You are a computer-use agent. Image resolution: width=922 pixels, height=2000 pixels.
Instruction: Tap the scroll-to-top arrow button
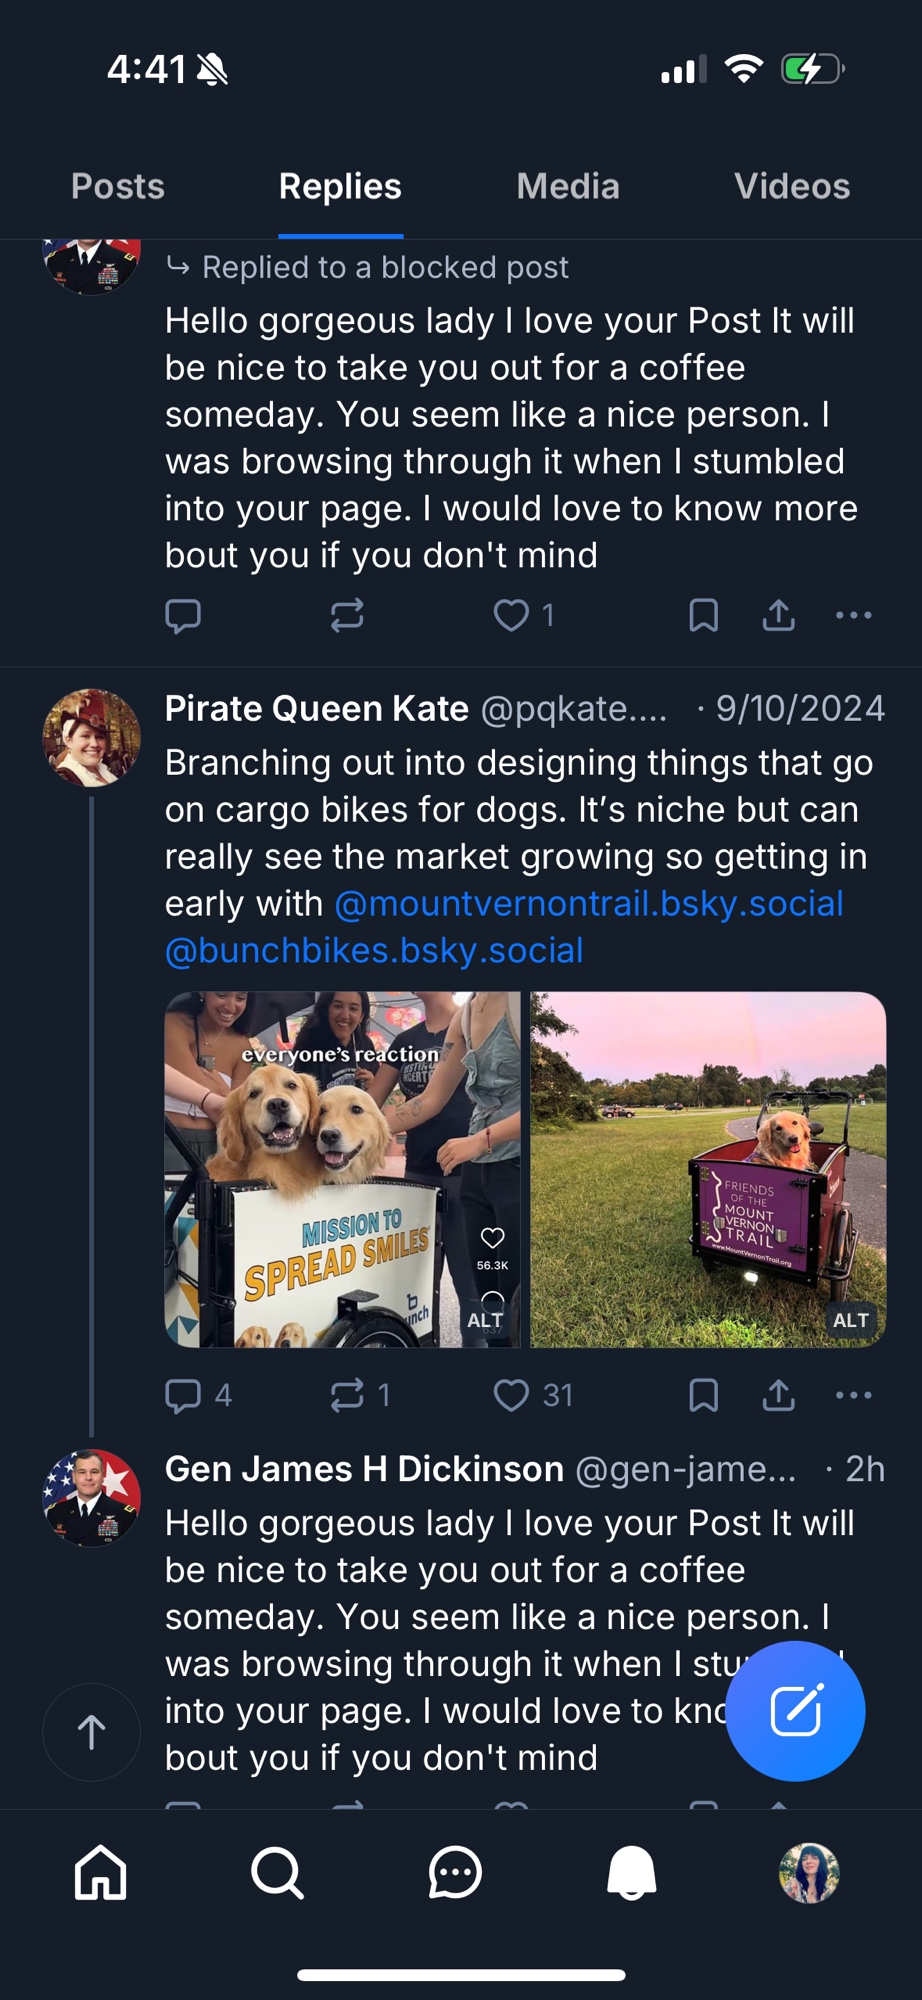(92, 1732)
